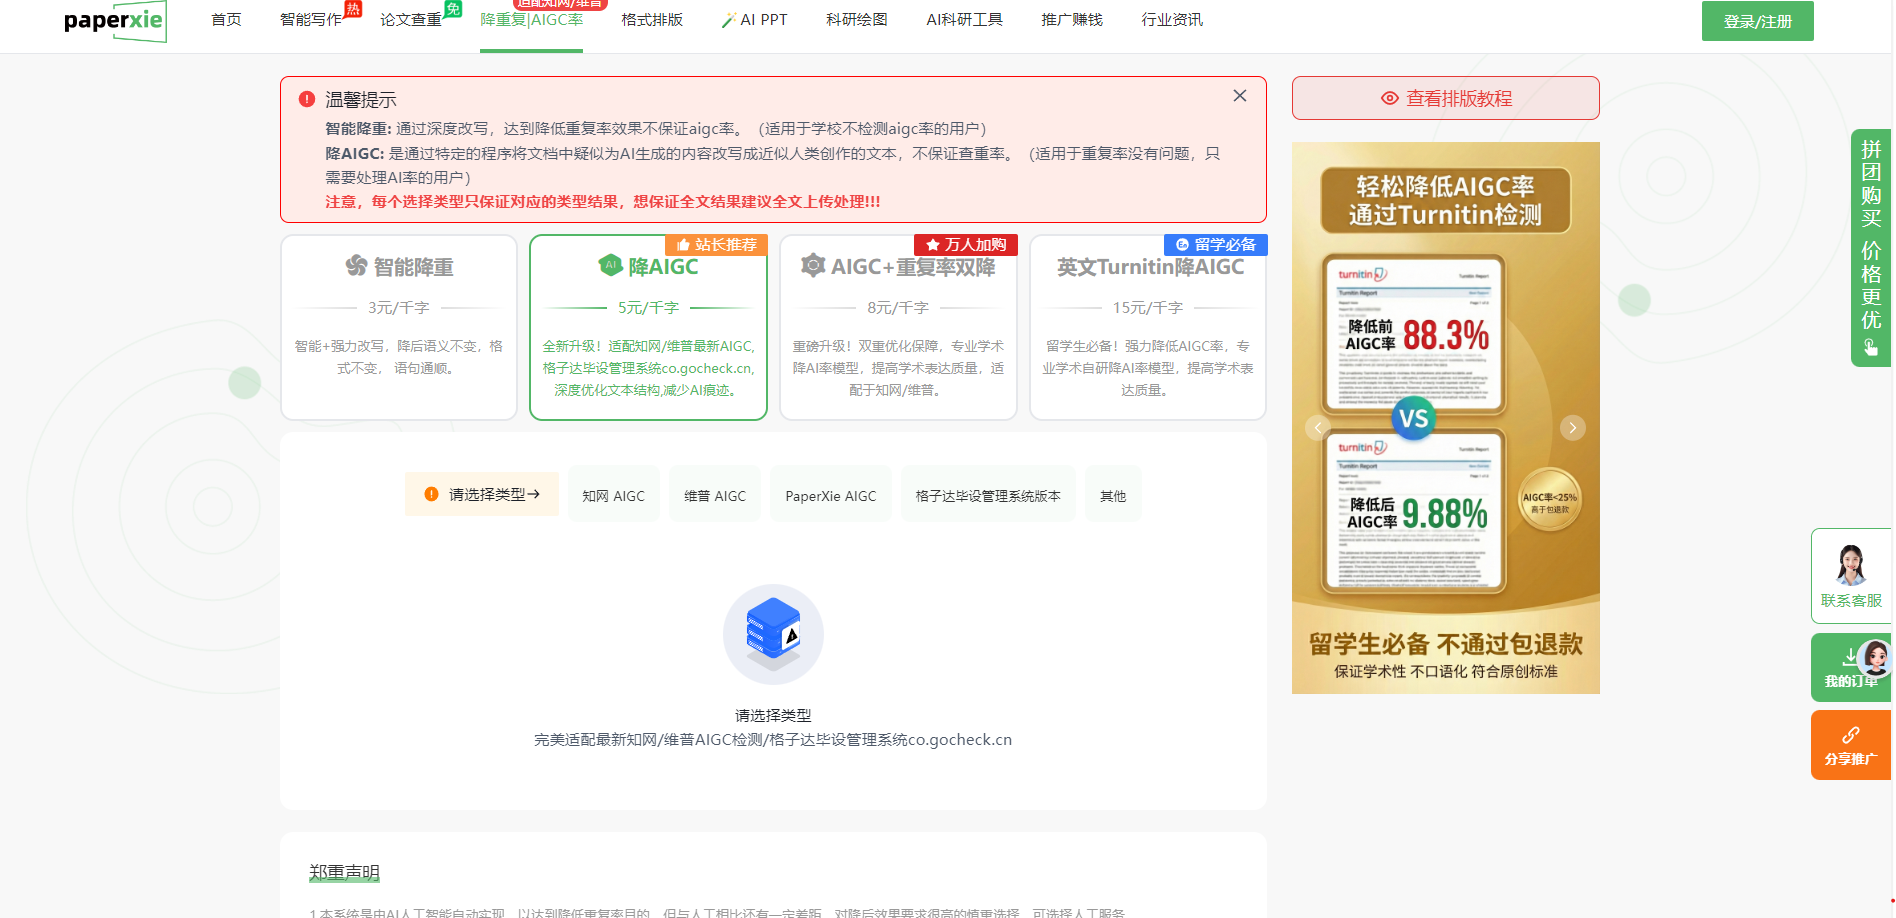The width and height of the screenshot is (1896, 918).
Task: Click the red exclamation icon beside 温馨提示
Action: [x=307, y=99]
